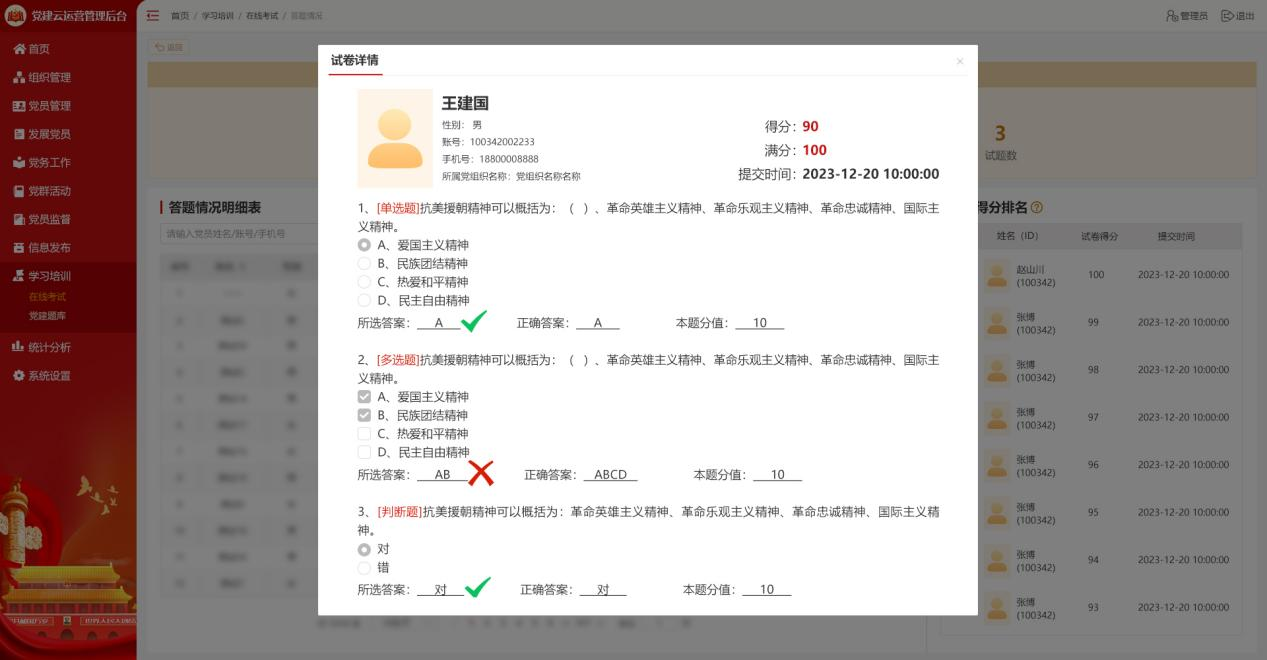Click score 94 in the ranking list
Viewport: 1267px width, 660px height.
pyautogui.click(x=1093, y=560)
